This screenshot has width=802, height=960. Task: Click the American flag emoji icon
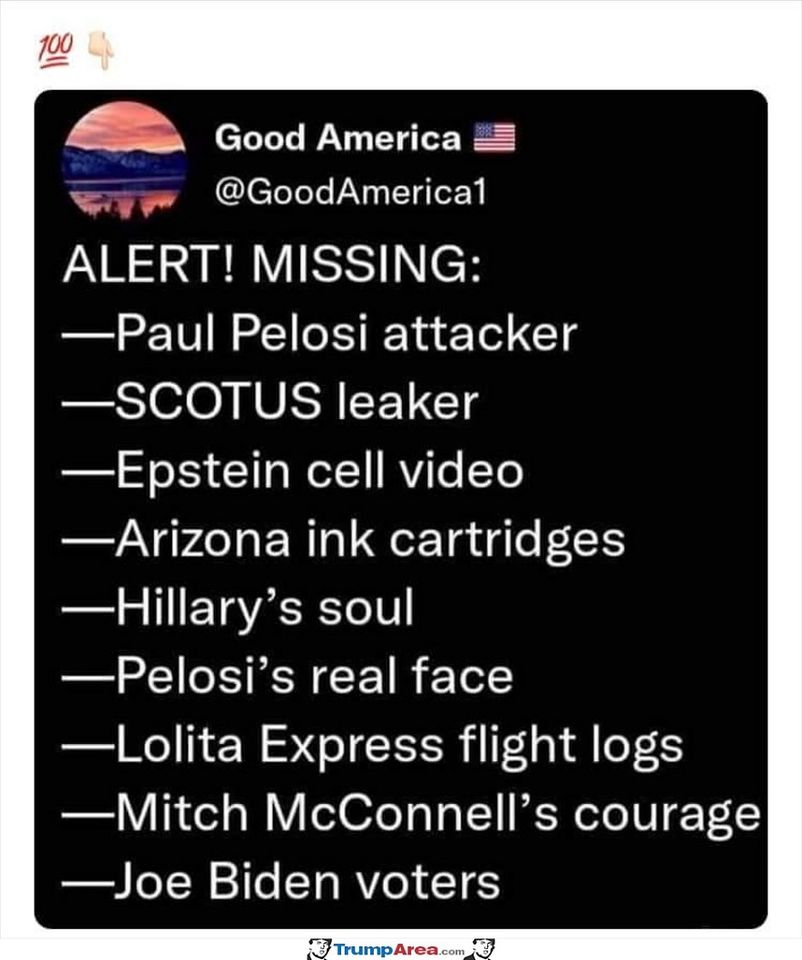point(494,138)
